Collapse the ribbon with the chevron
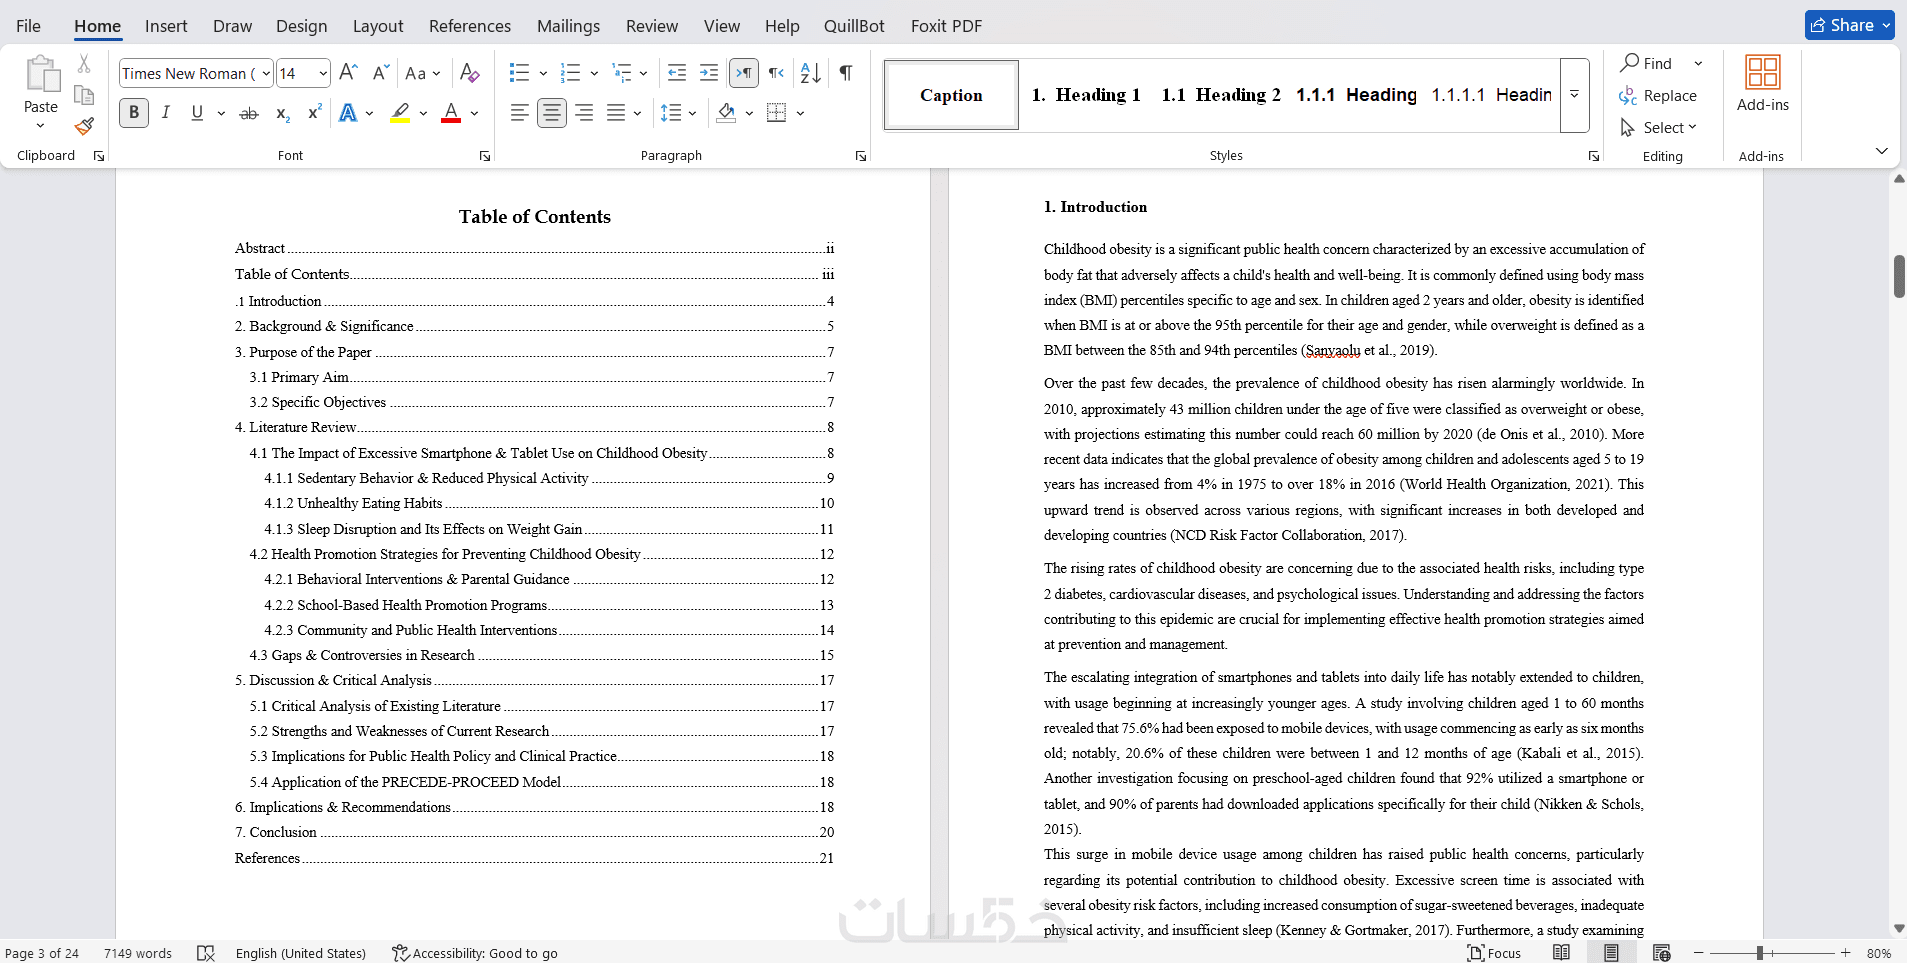The image size is (1907, 963). click(1881, 151)
